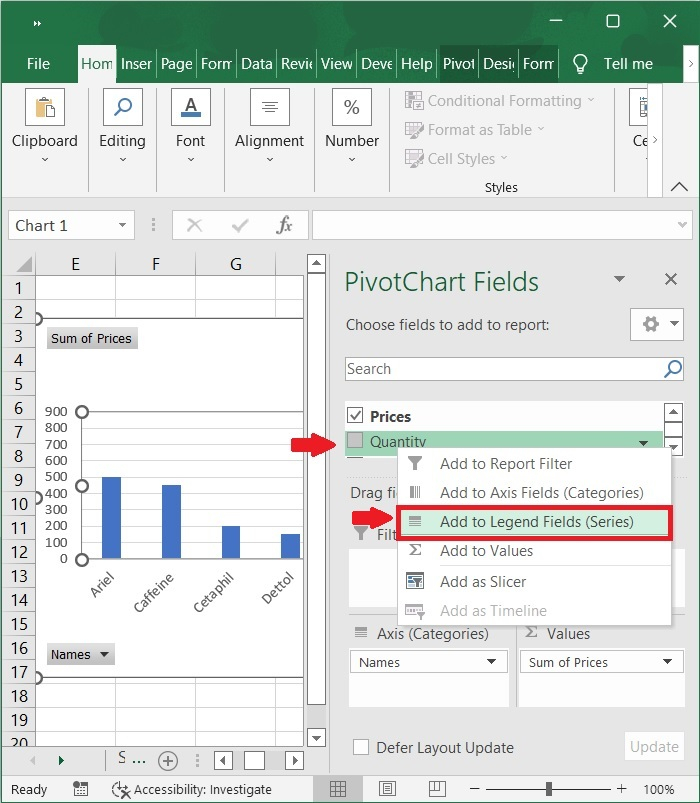Click the select-all corner triangle of the sheet
This screenshot has height=803, width=700.
point(23,264)
